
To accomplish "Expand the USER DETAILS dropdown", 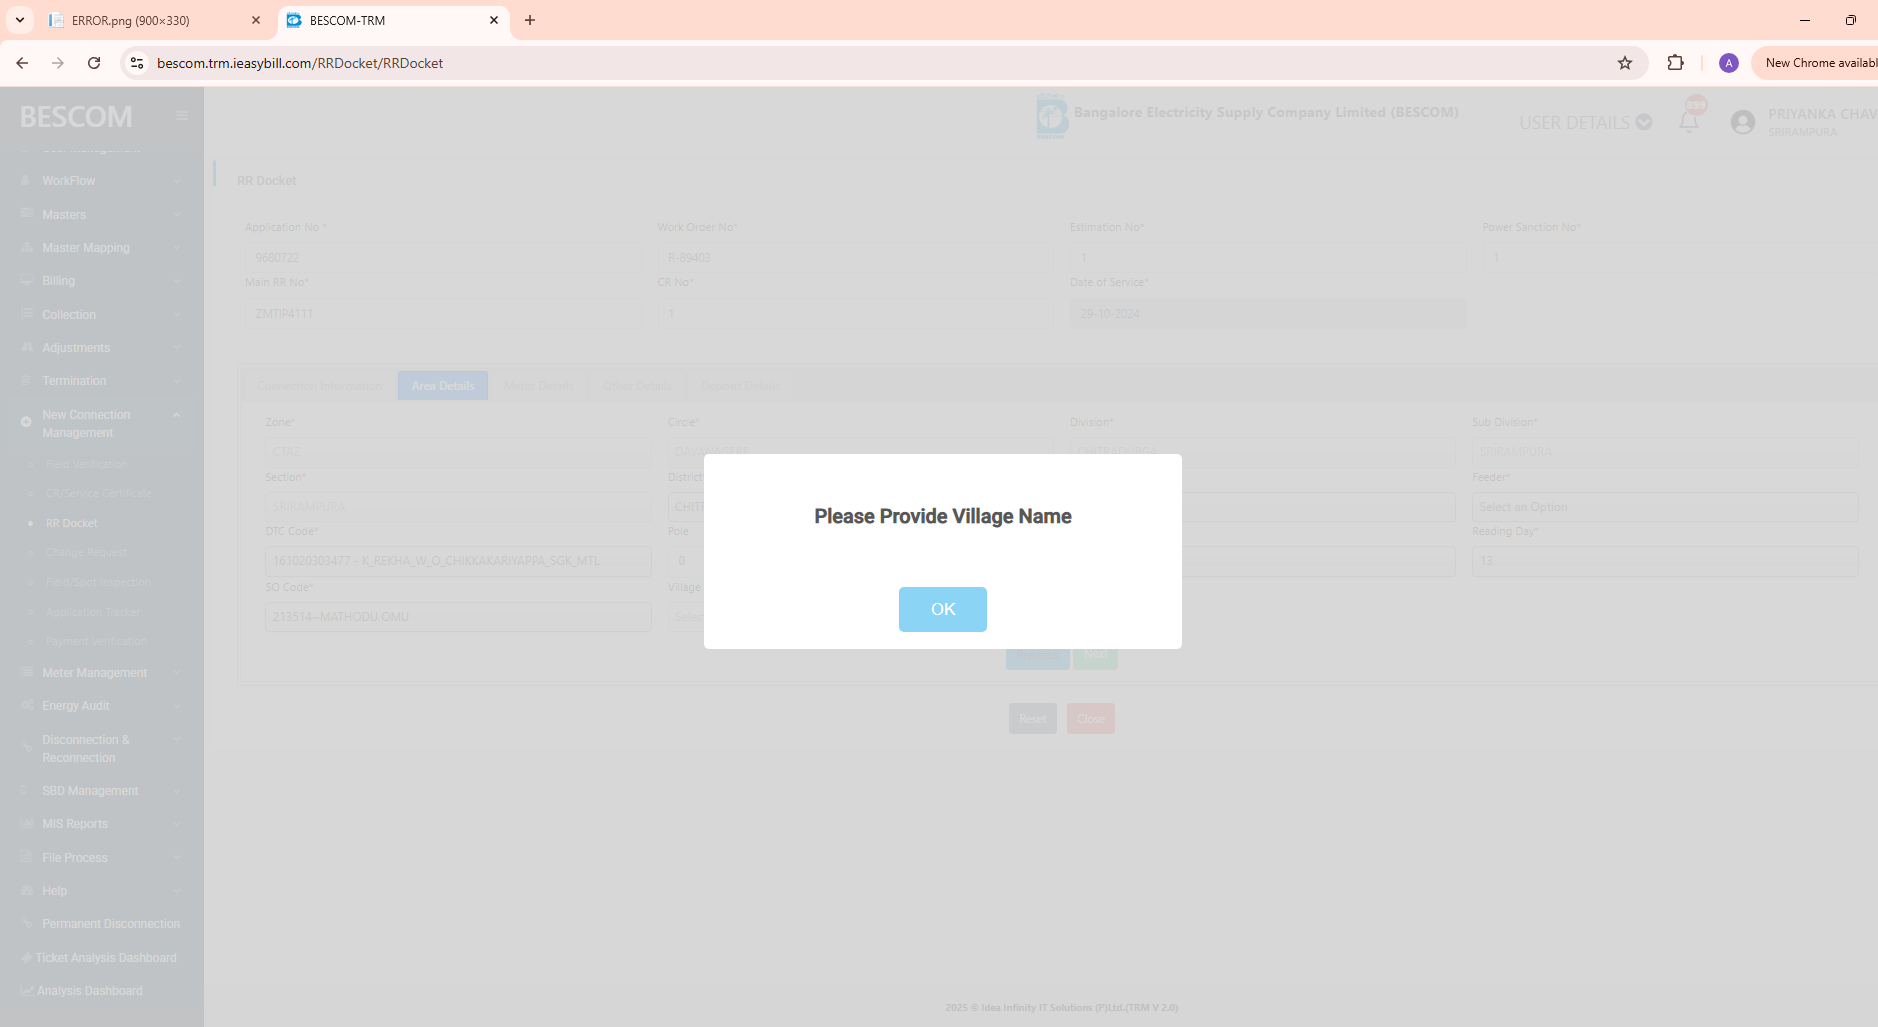I will 1585,122.
